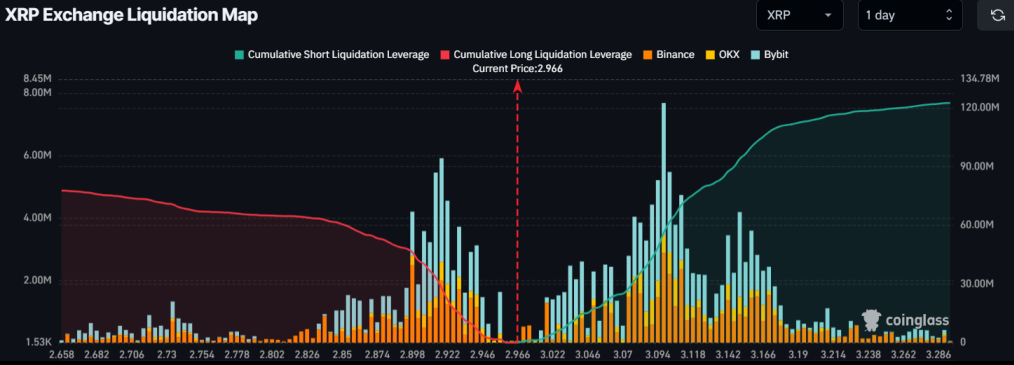Click the 6.00M left axis label
1014x365 pixels.
(37, 156)
